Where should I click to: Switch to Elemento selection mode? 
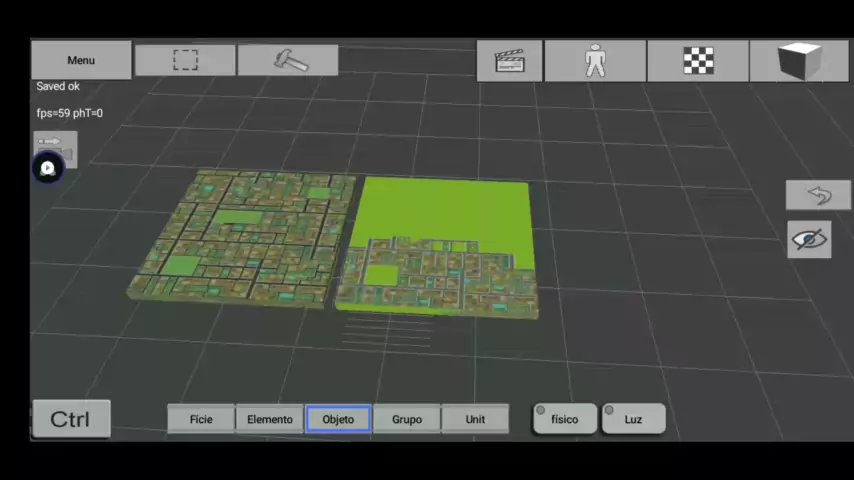pyautogui.click(x=270, y=419)
